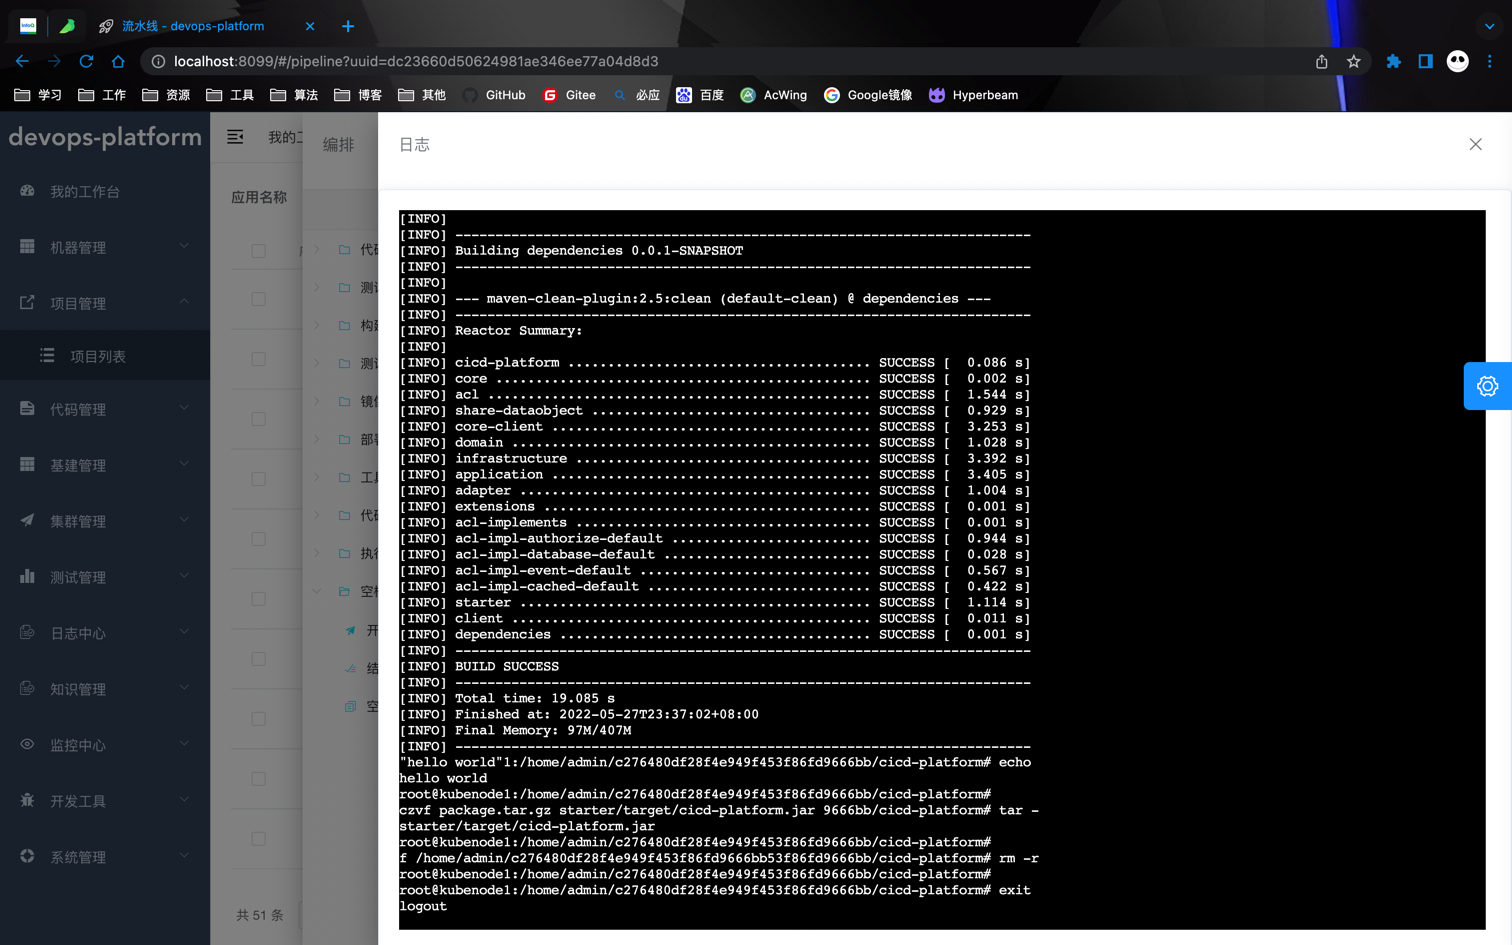
Task: Open the AcWing bookmark
Action: [x=774, y=95]
